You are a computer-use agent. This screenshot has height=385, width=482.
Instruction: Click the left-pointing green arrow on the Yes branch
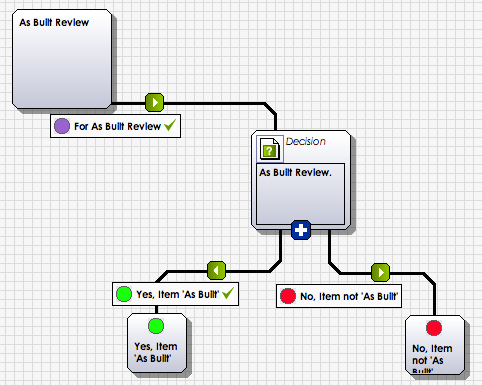click(x=216, y=270)
